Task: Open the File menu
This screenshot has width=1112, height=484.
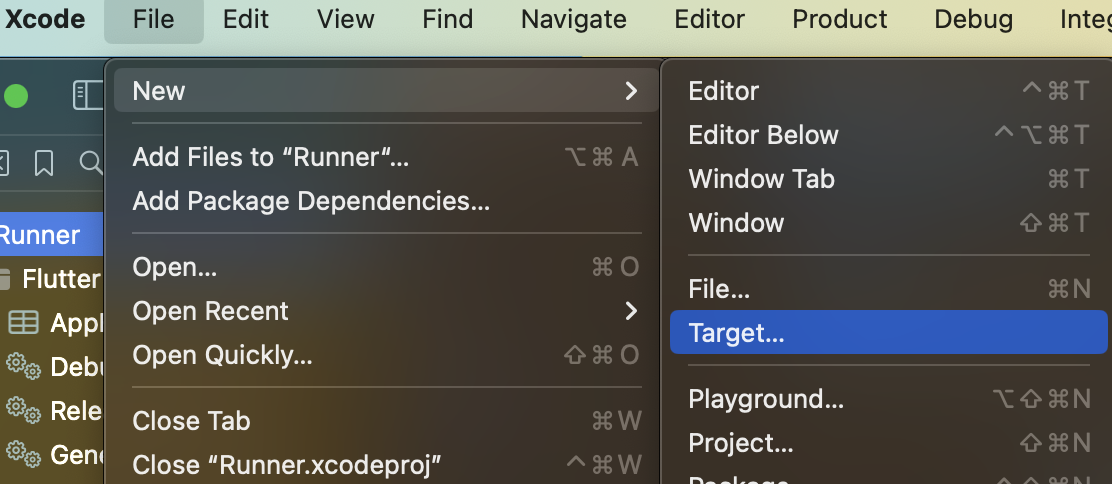Action: click(153, 19)
